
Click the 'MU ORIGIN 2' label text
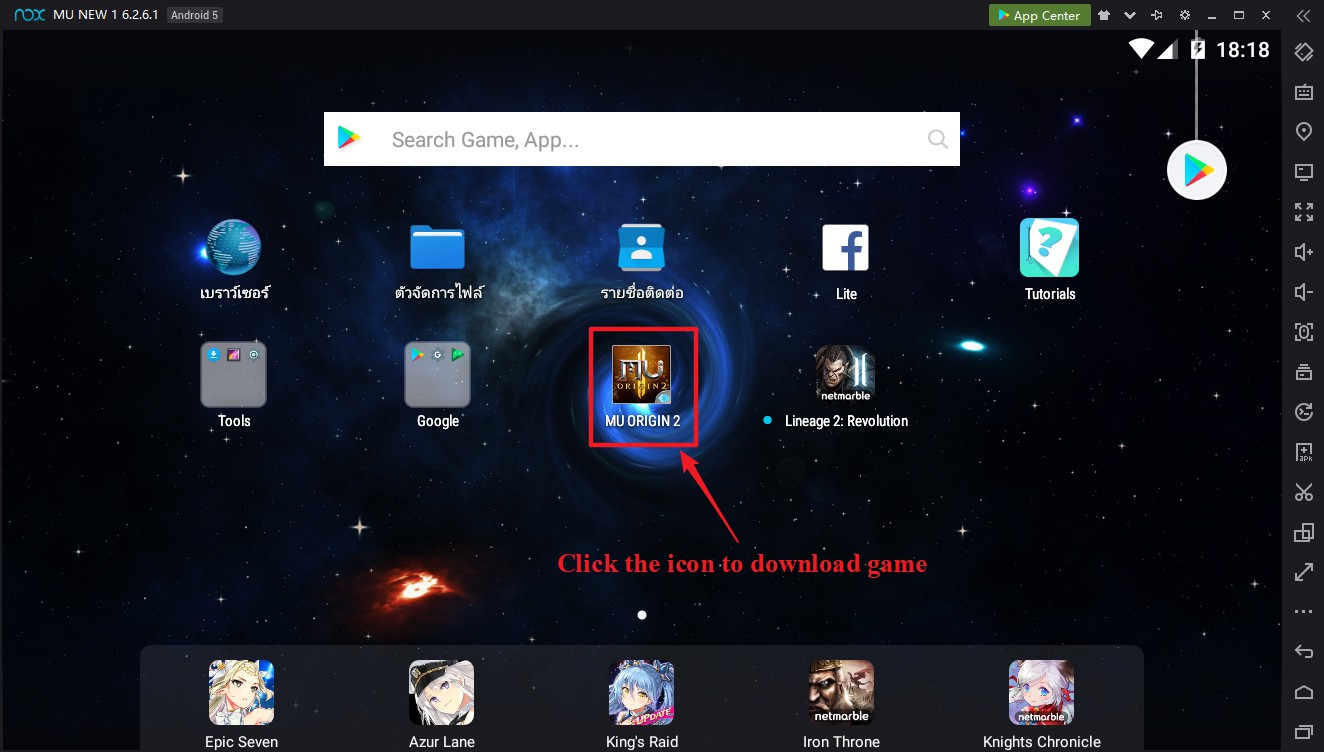(642, 421)
